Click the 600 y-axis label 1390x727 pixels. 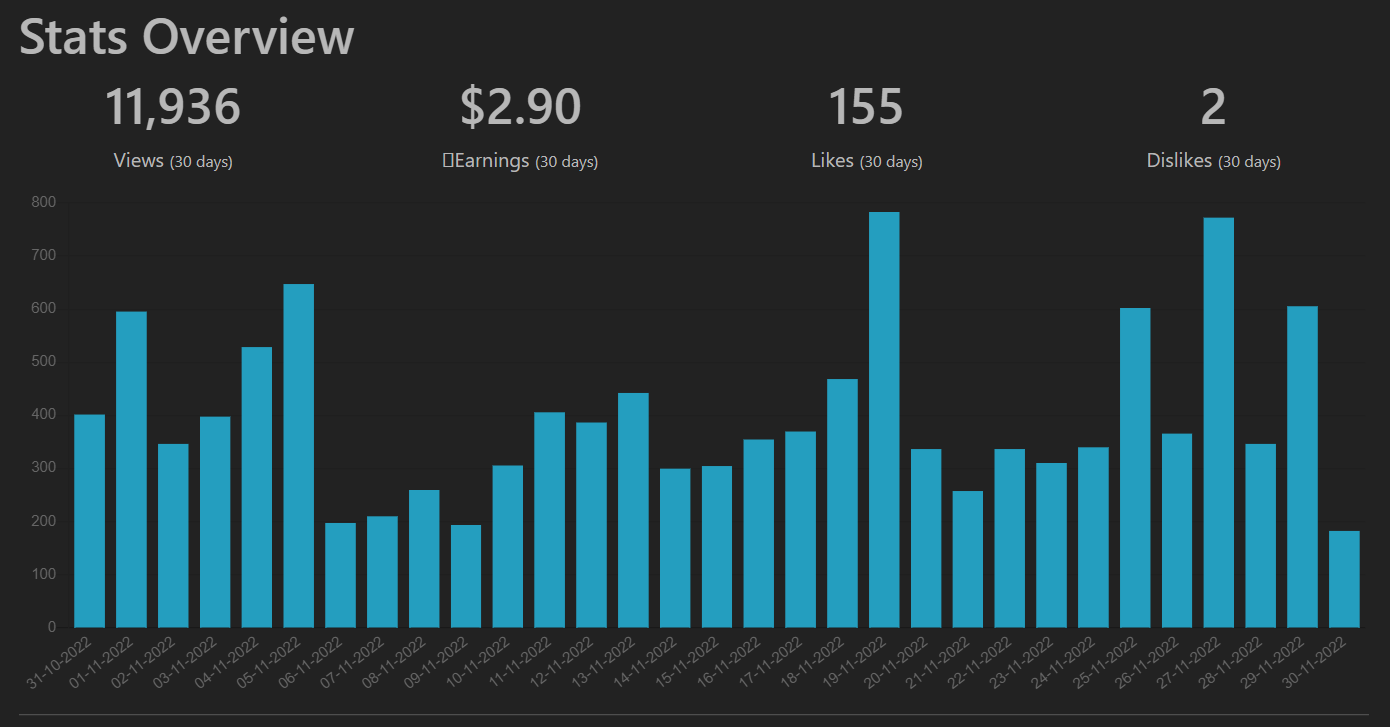coord(44,308)
